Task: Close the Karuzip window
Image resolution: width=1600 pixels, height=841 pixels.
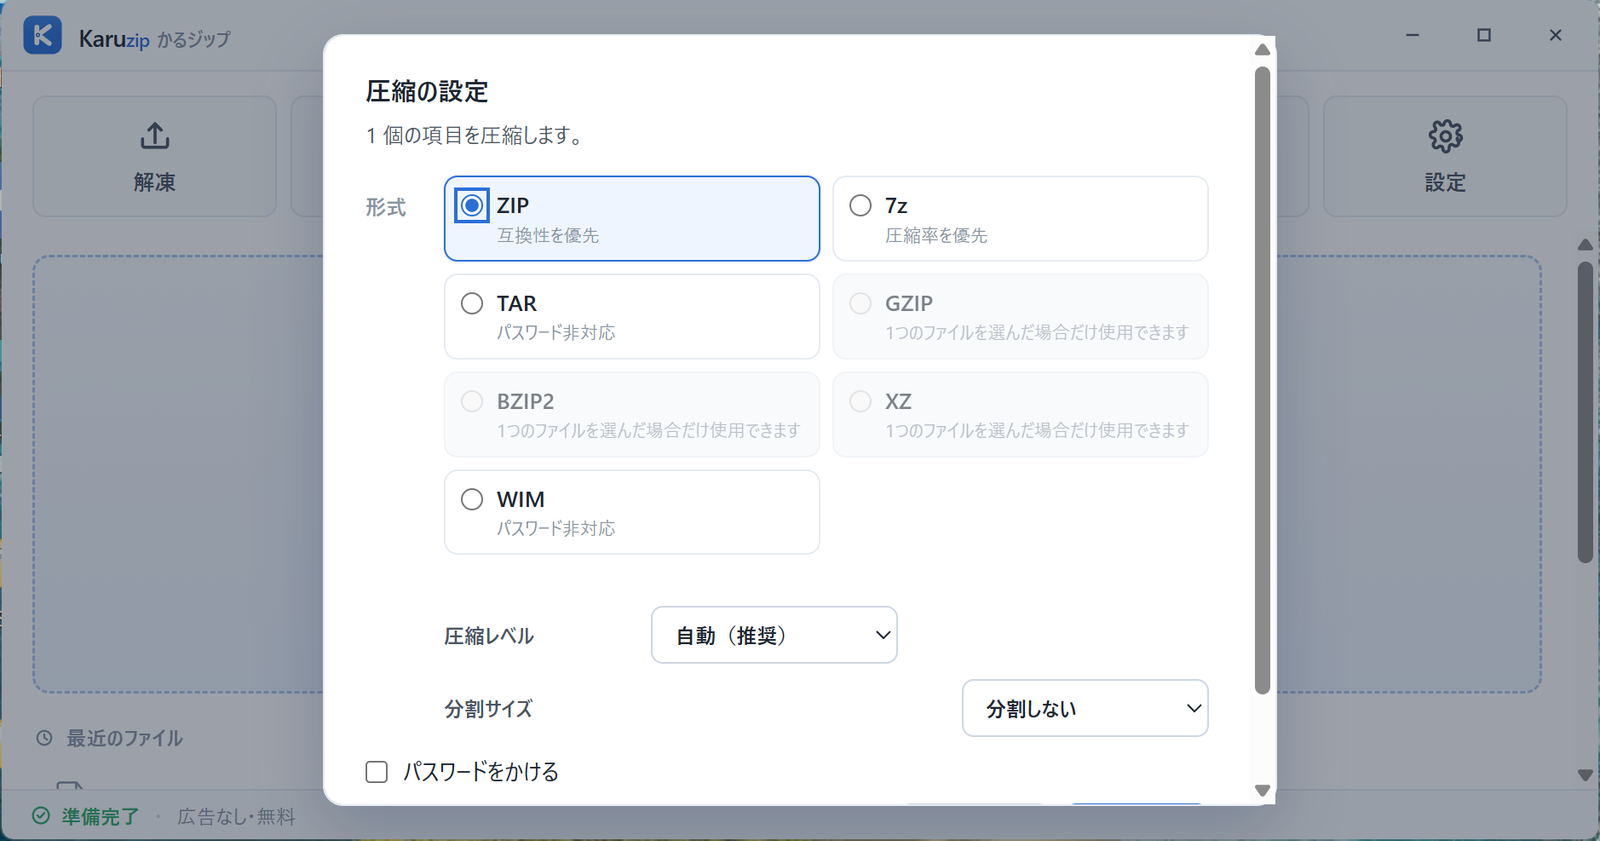Action: tap(1555, 35)
